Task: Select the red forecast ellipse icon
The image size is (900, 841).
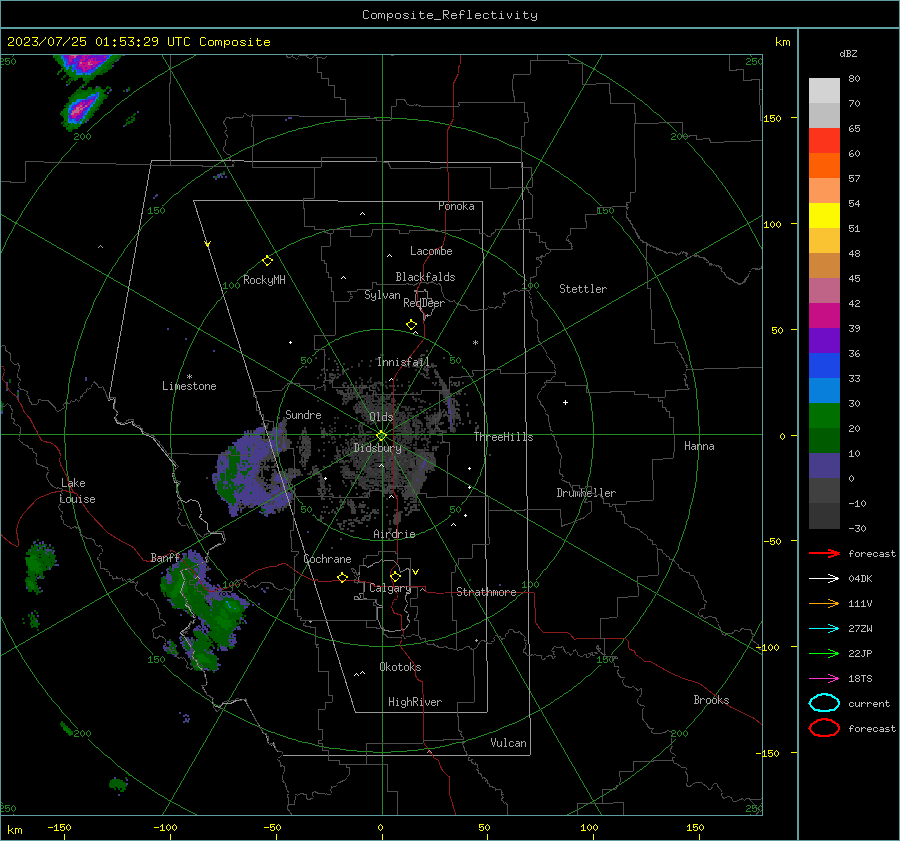Action: pos(824,728)
